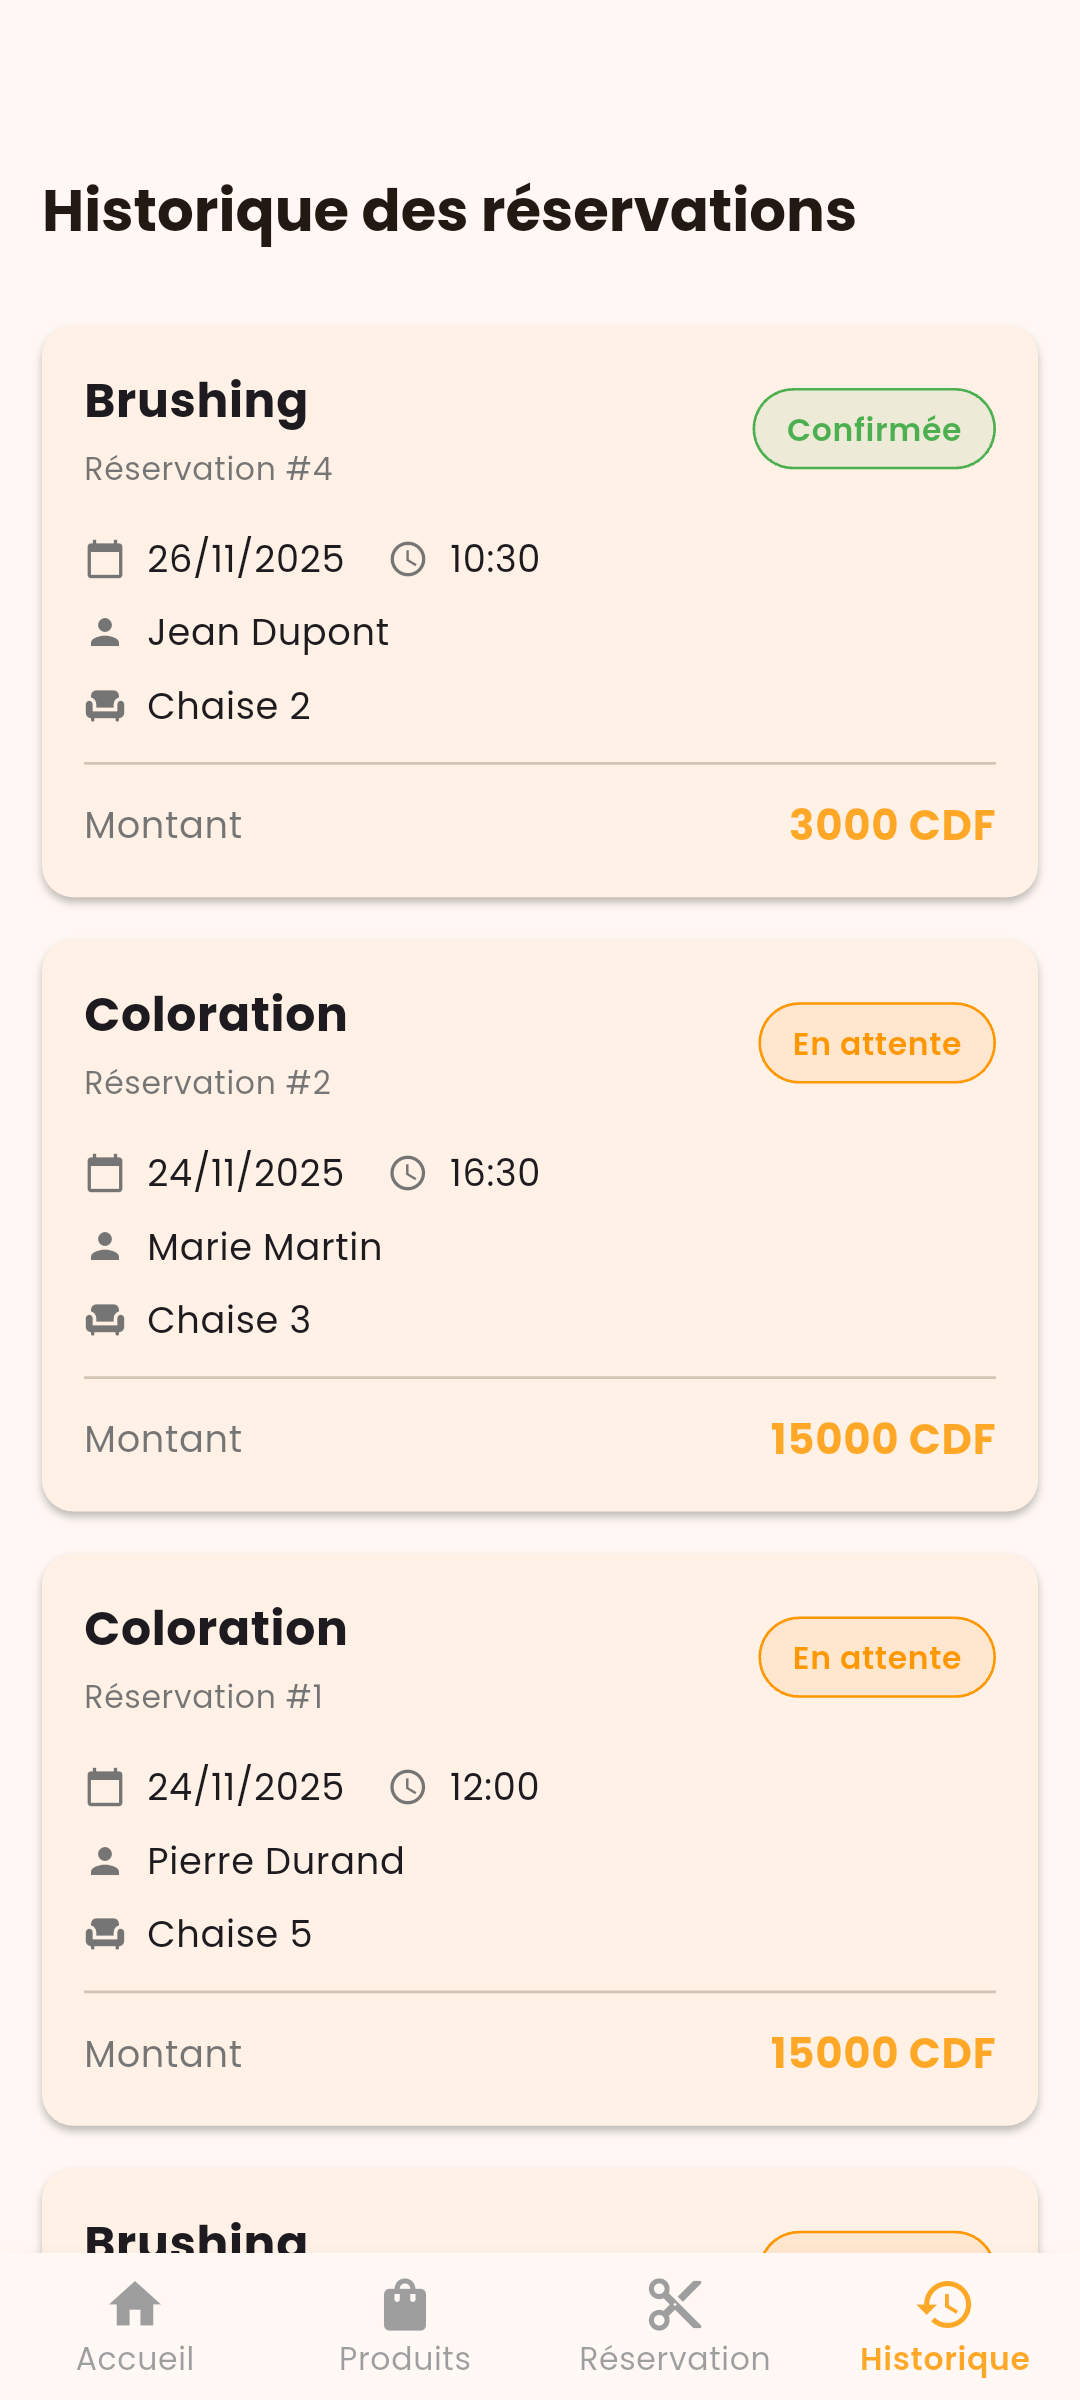Click chair icon beside Chaise 3
Viewport: 1080px width, 2400px height.
[x=105, y=1320]
